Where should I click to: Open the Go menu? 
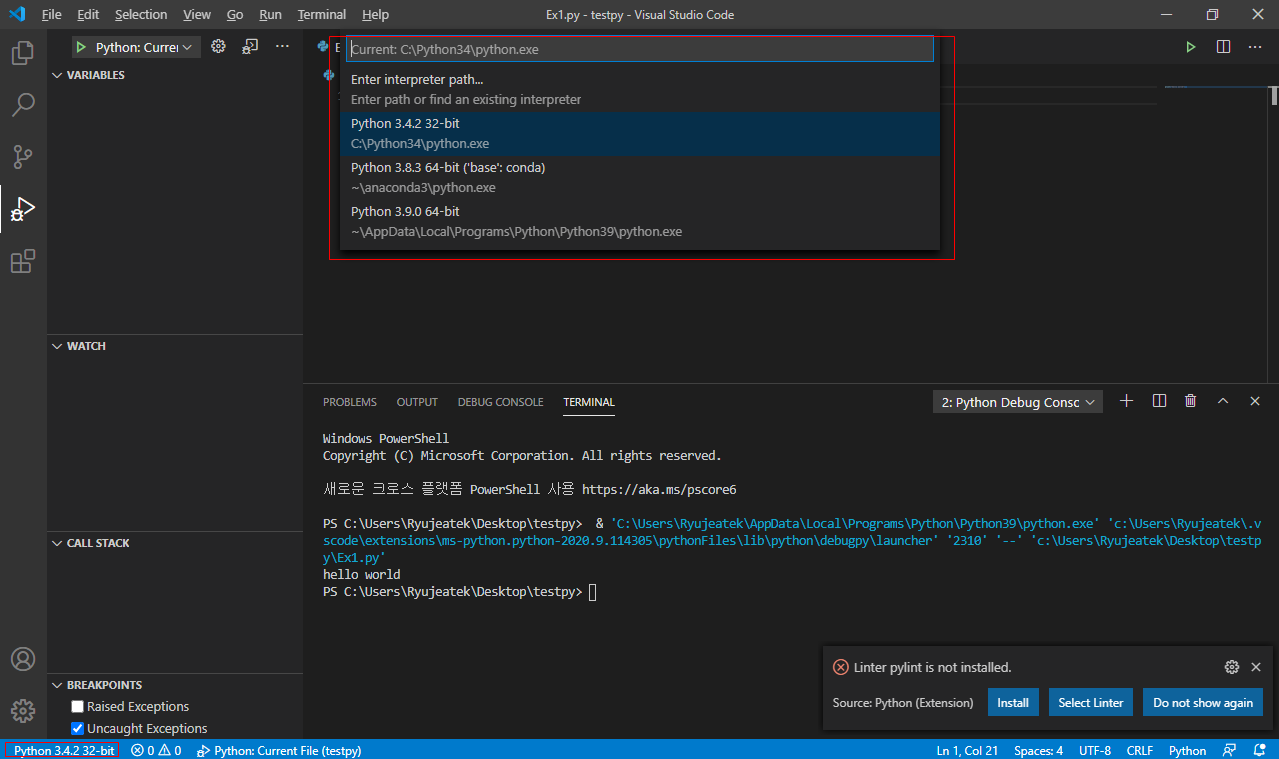(x=235, y=15)
